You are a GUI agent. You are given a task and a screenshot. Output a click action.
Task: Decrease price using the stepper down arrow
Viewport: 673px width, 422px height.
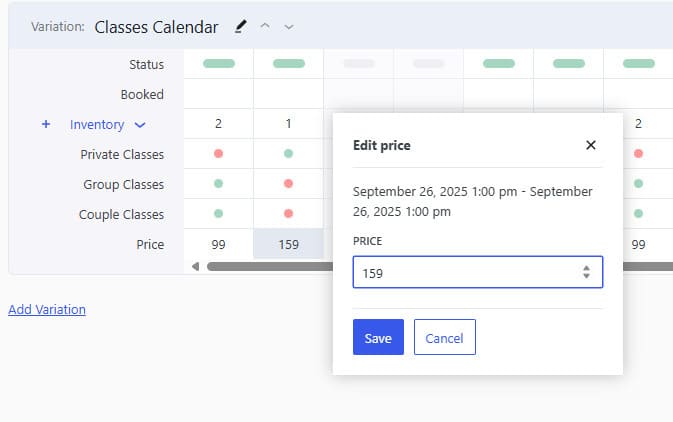586,276
